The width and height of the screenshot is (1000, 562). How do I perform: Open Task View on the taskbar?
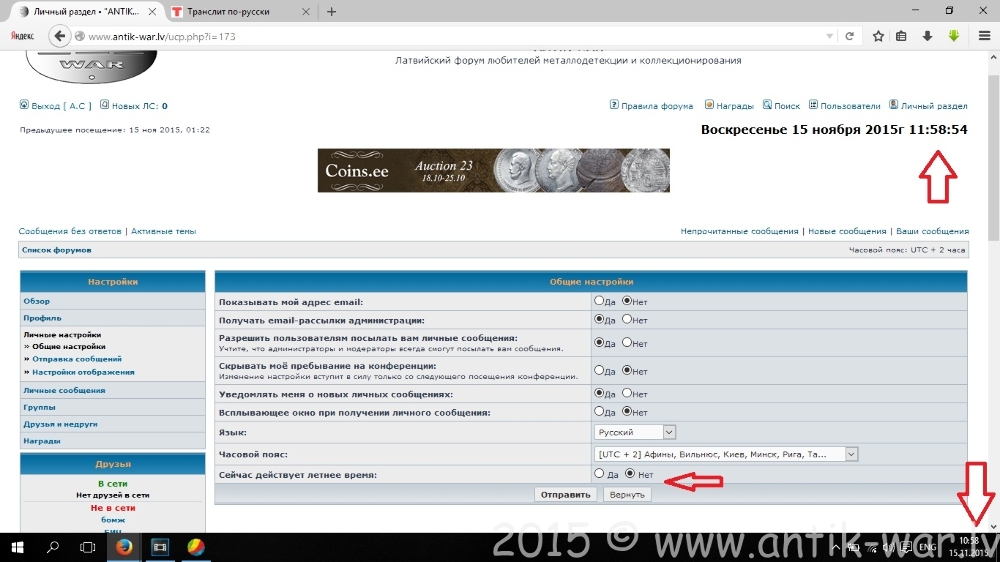(87, 547)
